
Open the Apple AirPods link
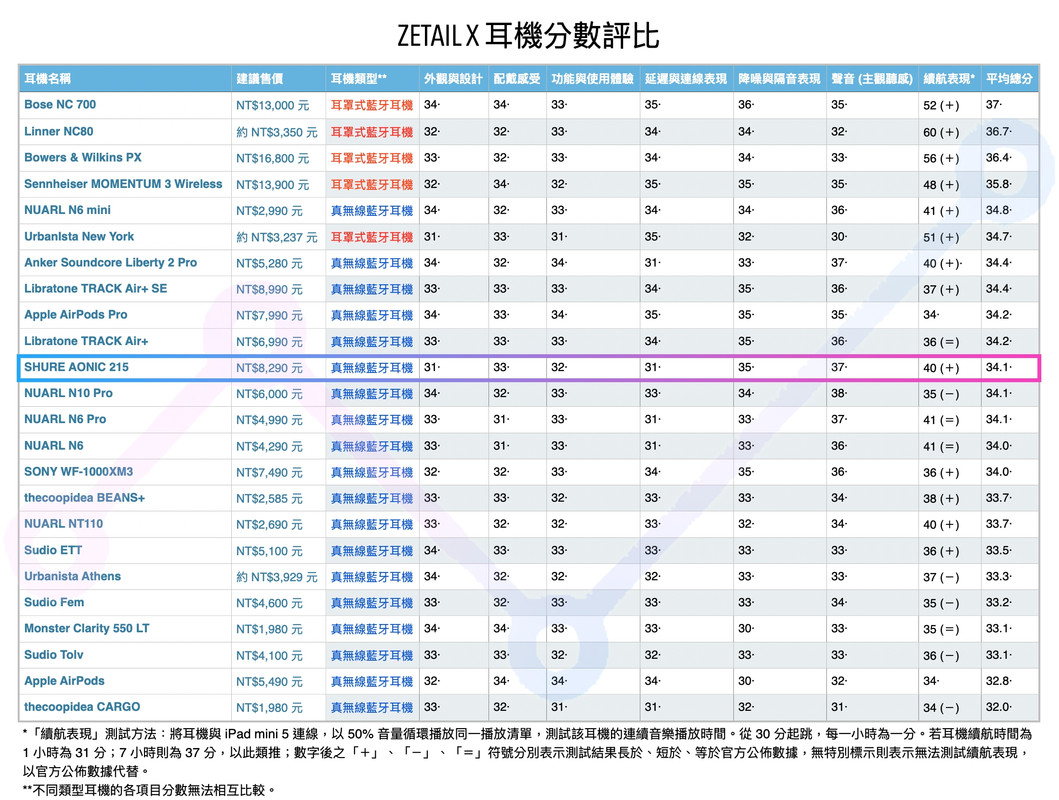point(64,681)
